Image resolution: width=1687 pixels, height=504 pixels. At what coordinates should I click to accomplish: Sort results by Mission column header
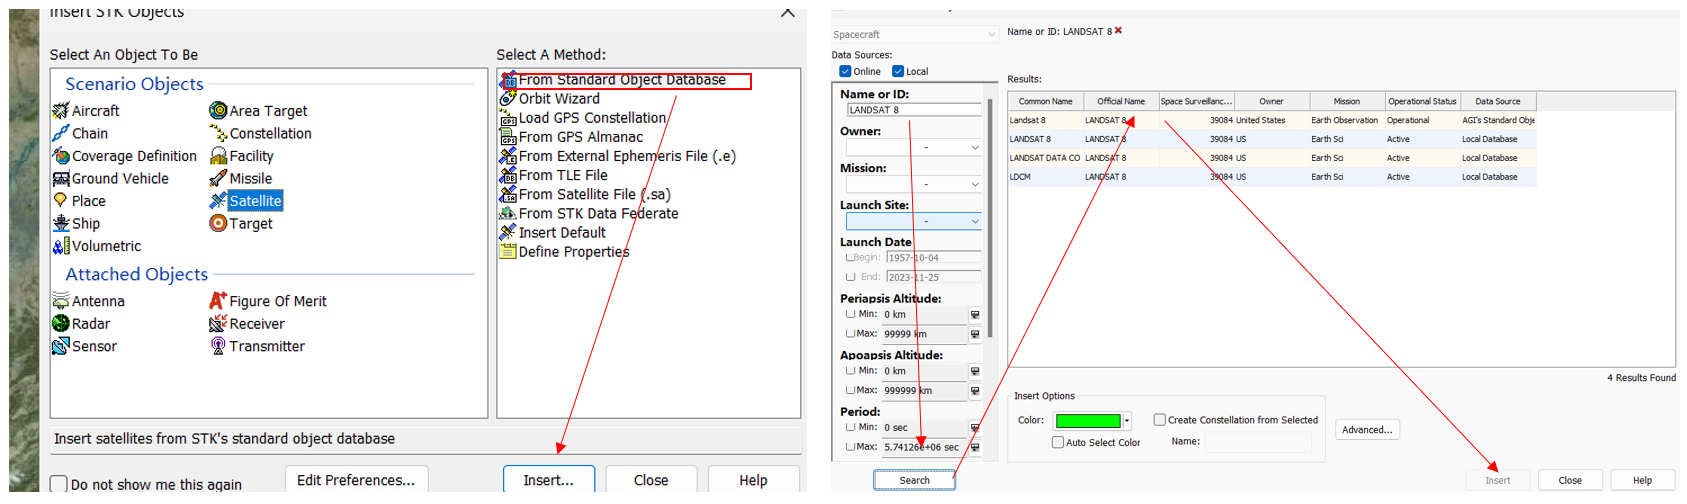[1347, 101]
